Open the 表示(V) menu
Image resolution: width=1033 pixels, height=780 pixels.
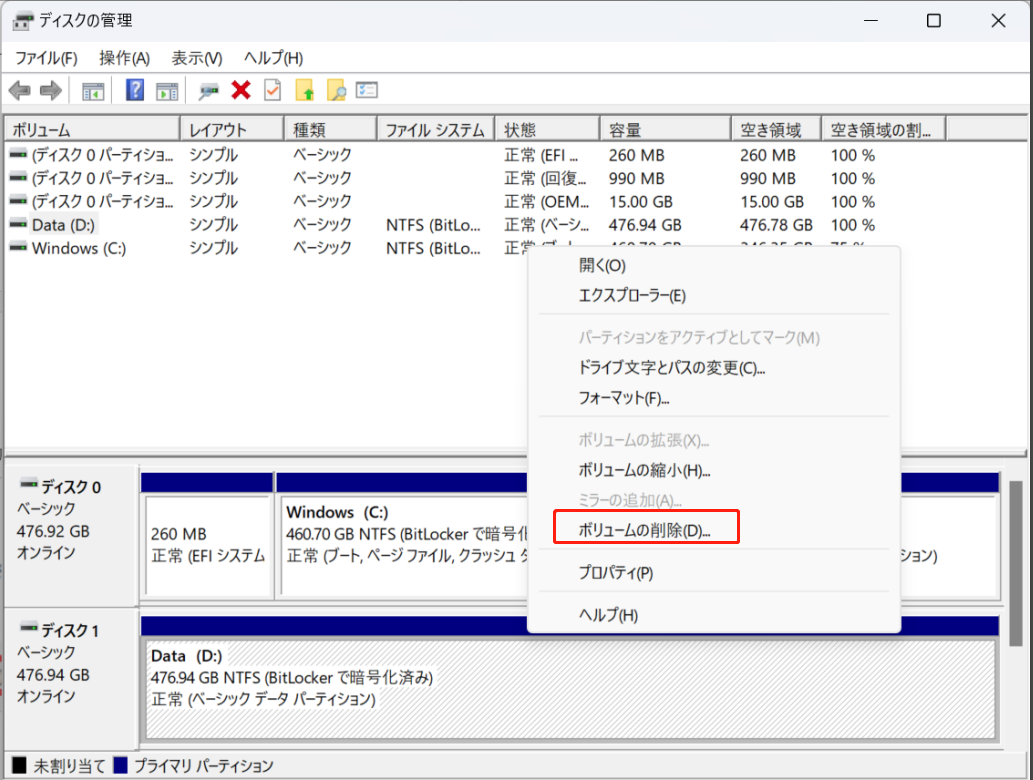coord(197,58)
